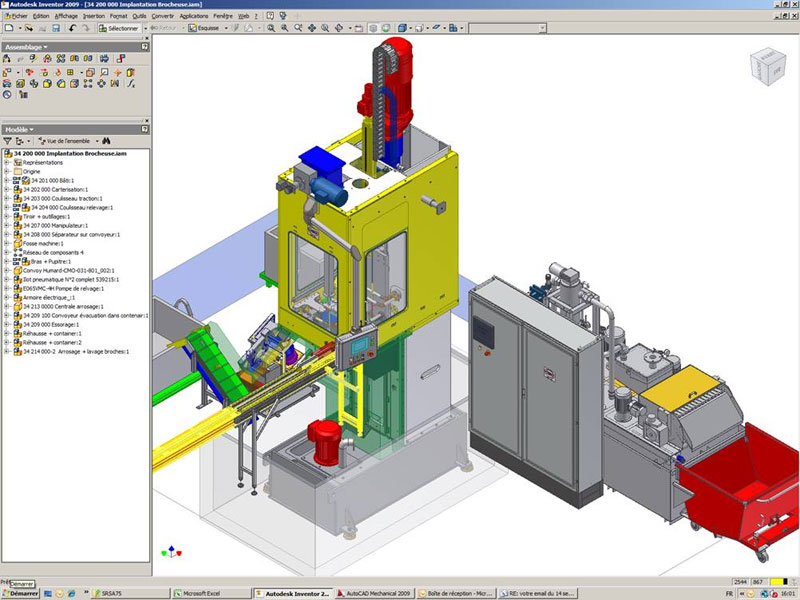Click the Save icon in the toolbar
This screenshot has width=800, height=600.
(x=55, y=28)
